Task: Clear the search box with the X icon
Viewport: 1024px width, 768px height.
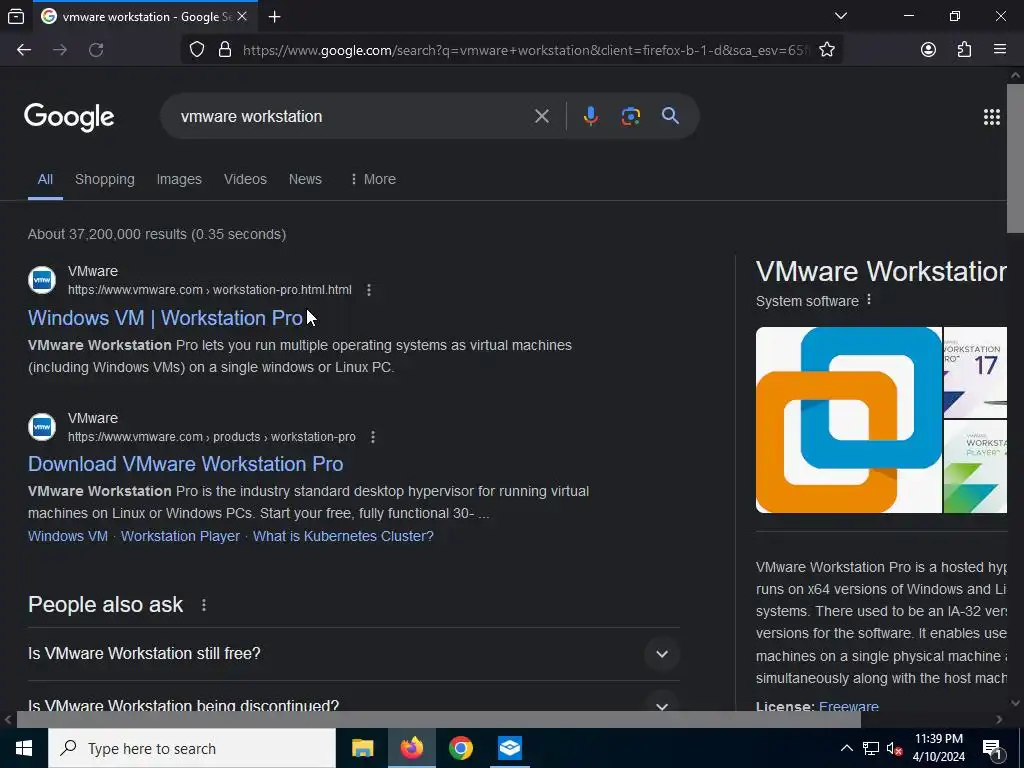Action: 541,116
